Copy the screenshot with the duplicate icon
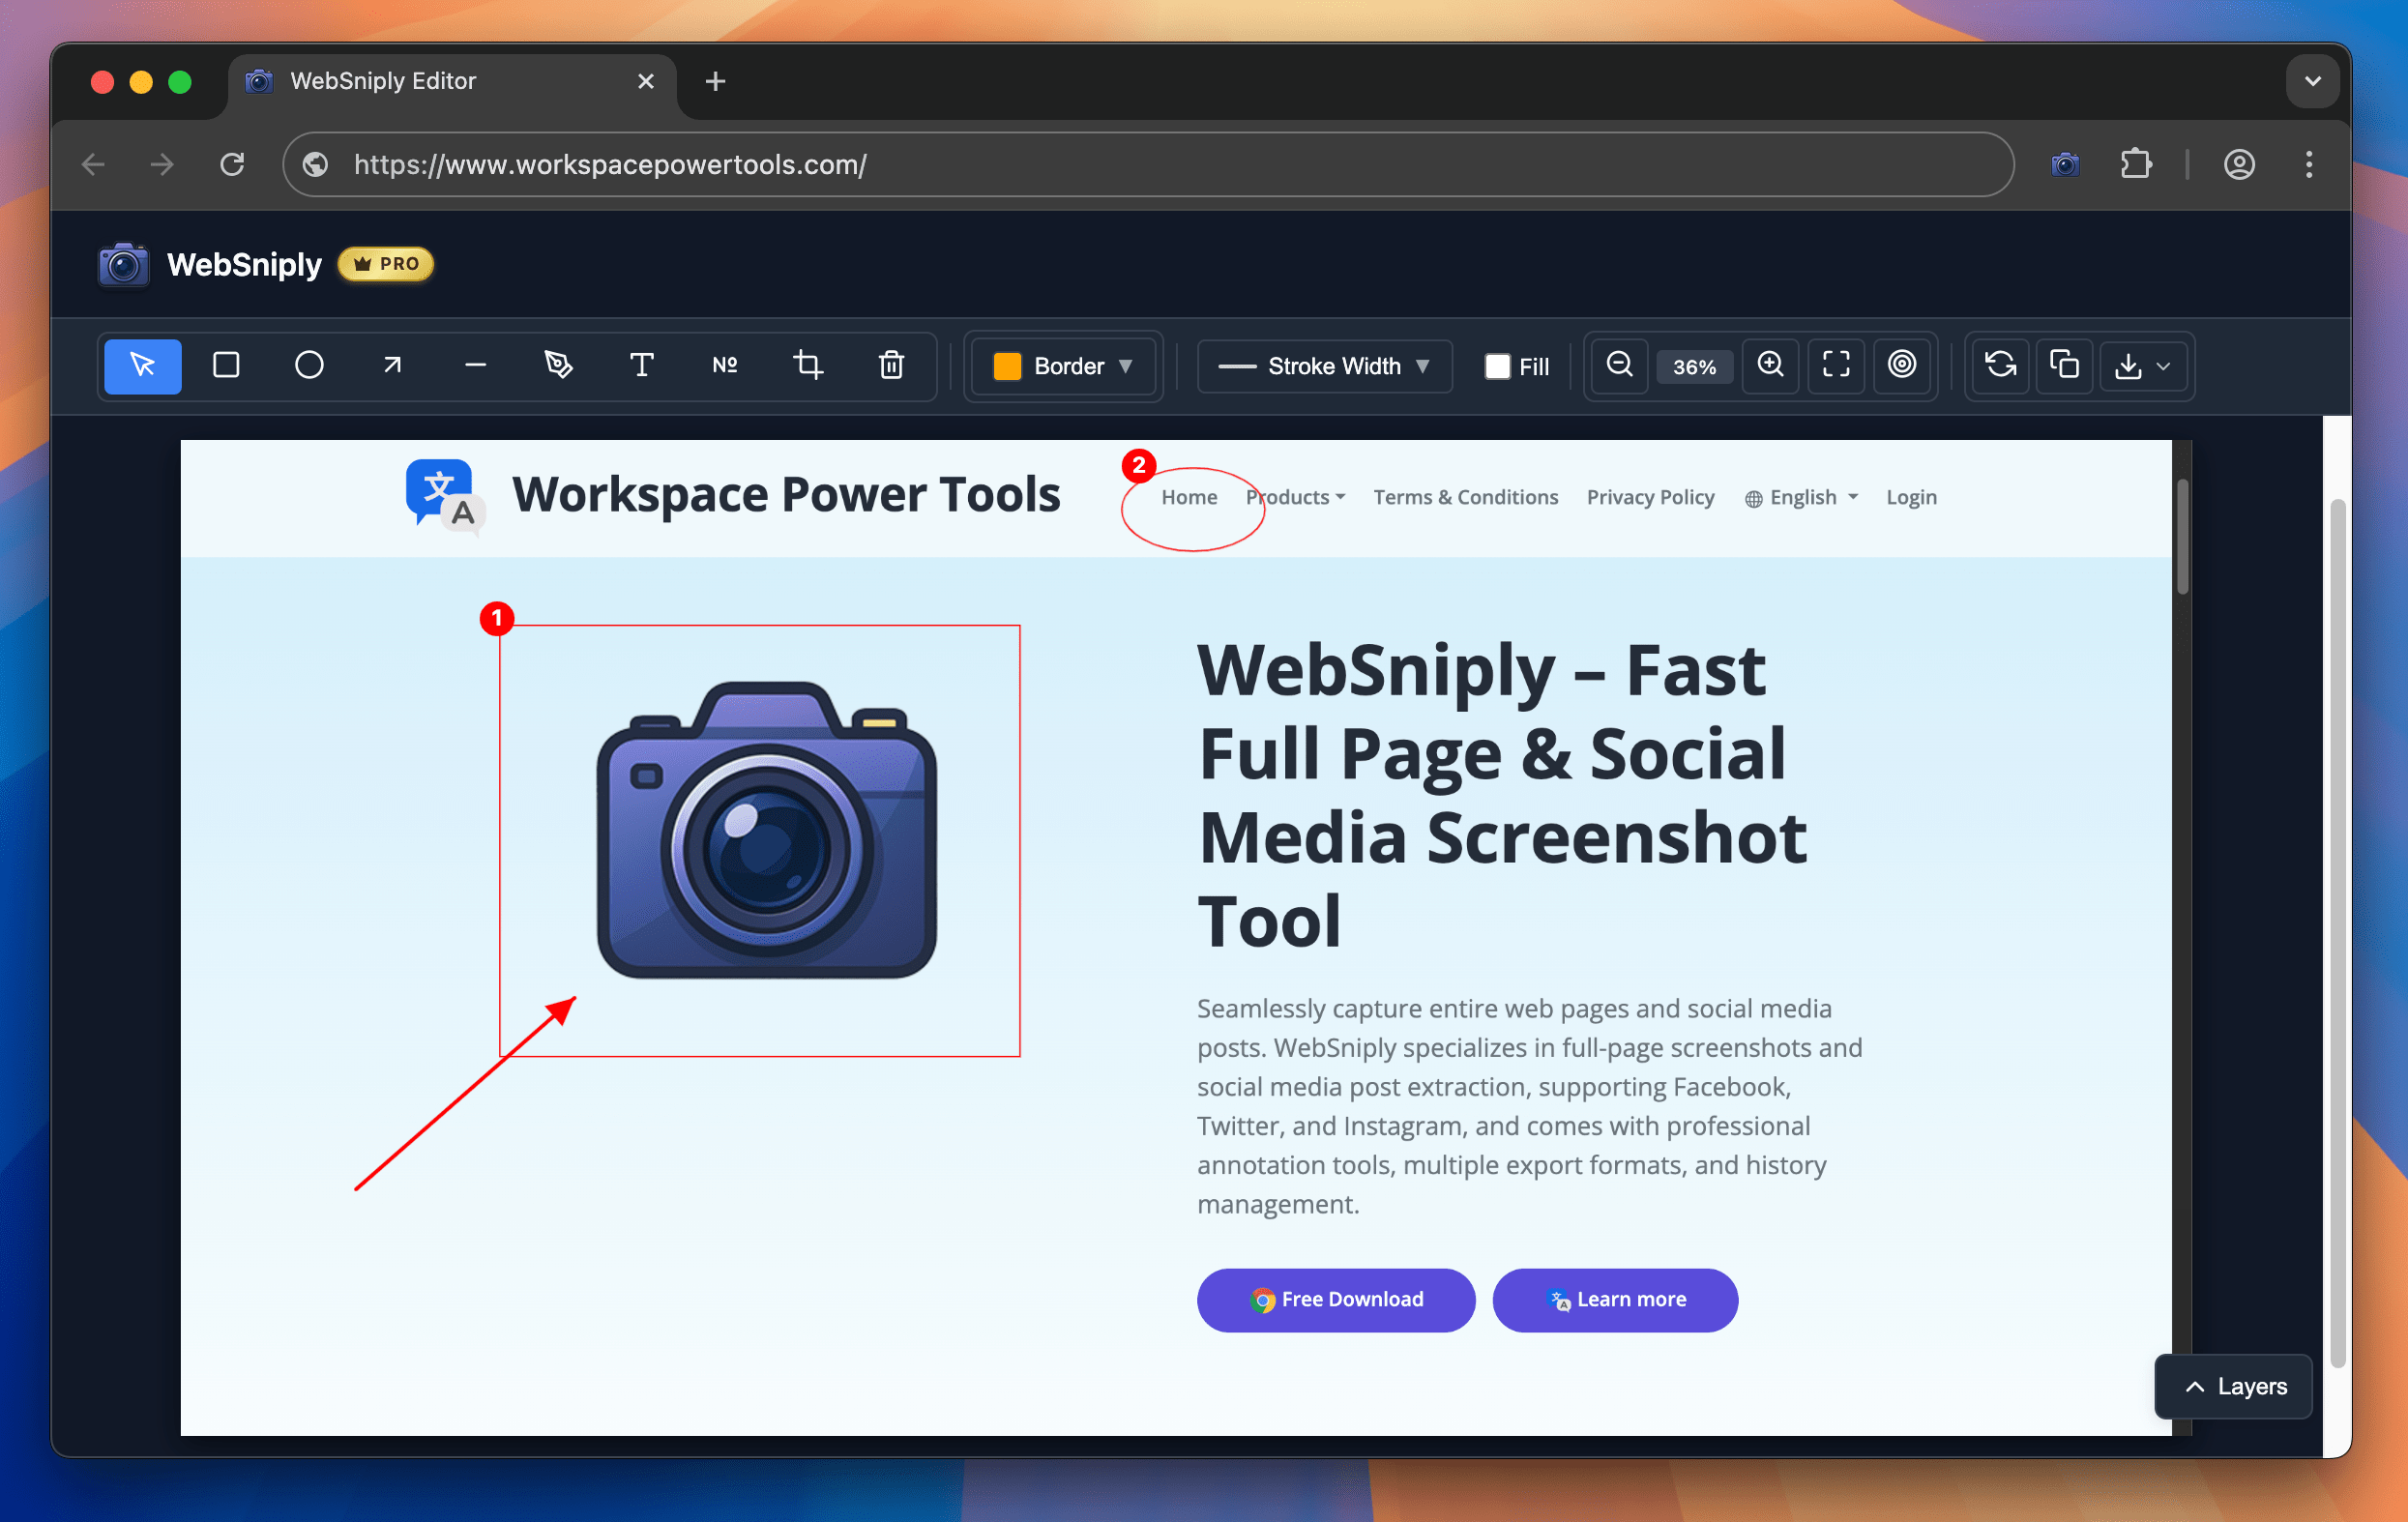2408x1522 pixels. [x=2064, y=365]
